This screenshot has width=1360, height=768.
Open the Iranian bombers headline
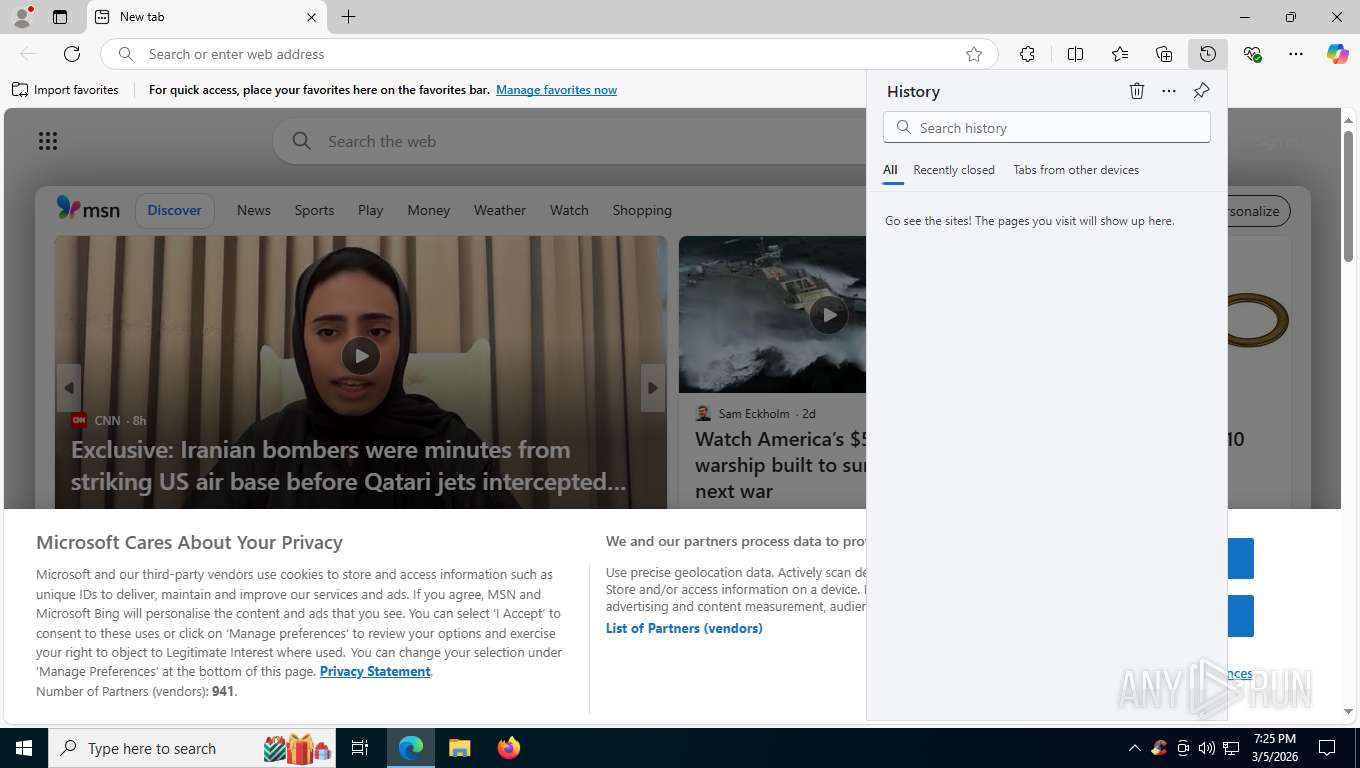click(x=349, y=465)
